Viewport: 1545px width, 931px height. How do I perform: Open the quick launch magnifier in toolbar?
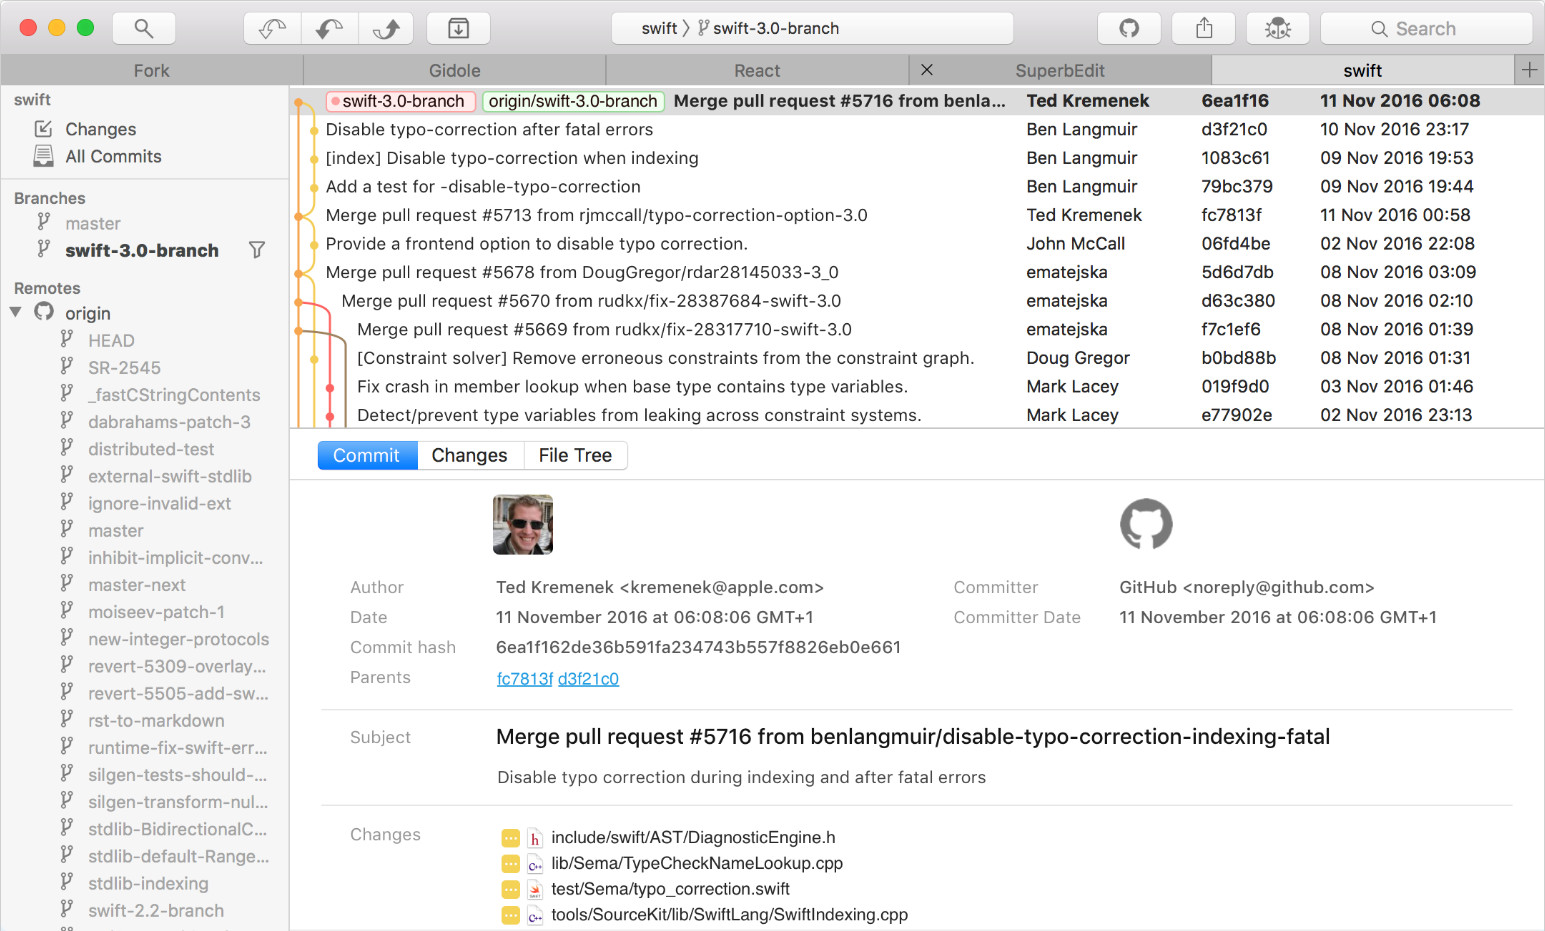[x=144, y=28]
